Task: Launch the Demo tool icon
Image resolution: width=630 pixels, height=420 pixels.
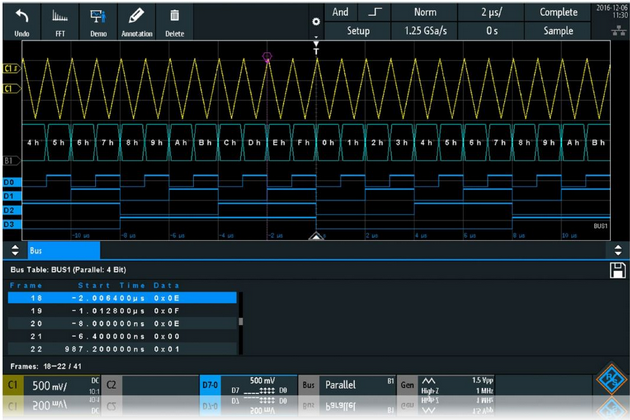Action: tap(98, 23)
